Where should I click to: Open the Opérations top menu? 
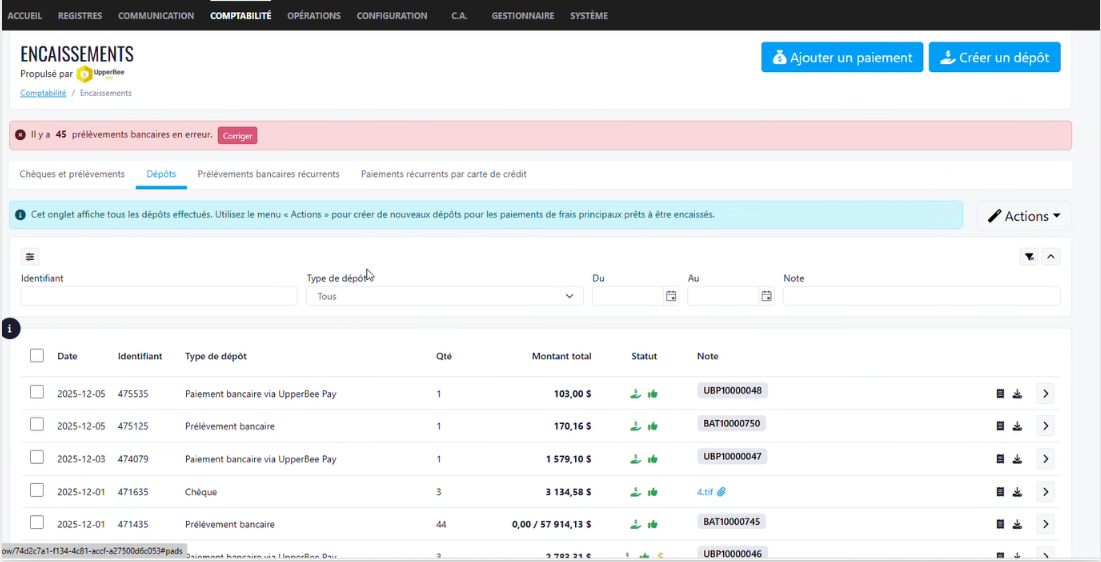click(x=314, y=15)
